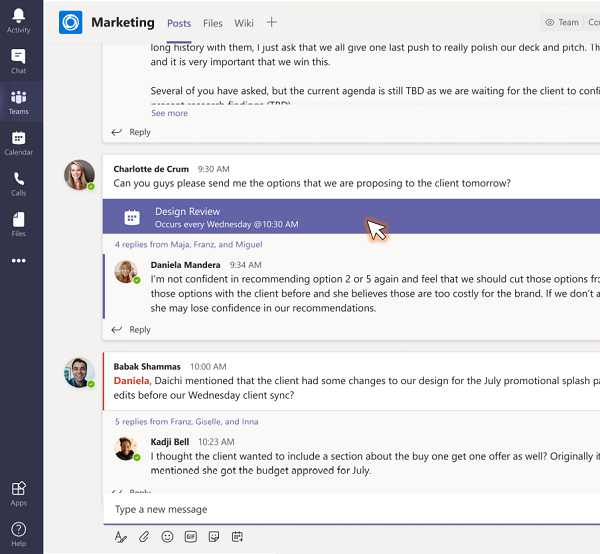Open the Apps store
This screenshot has width=600, height=554.
(18, 494)
